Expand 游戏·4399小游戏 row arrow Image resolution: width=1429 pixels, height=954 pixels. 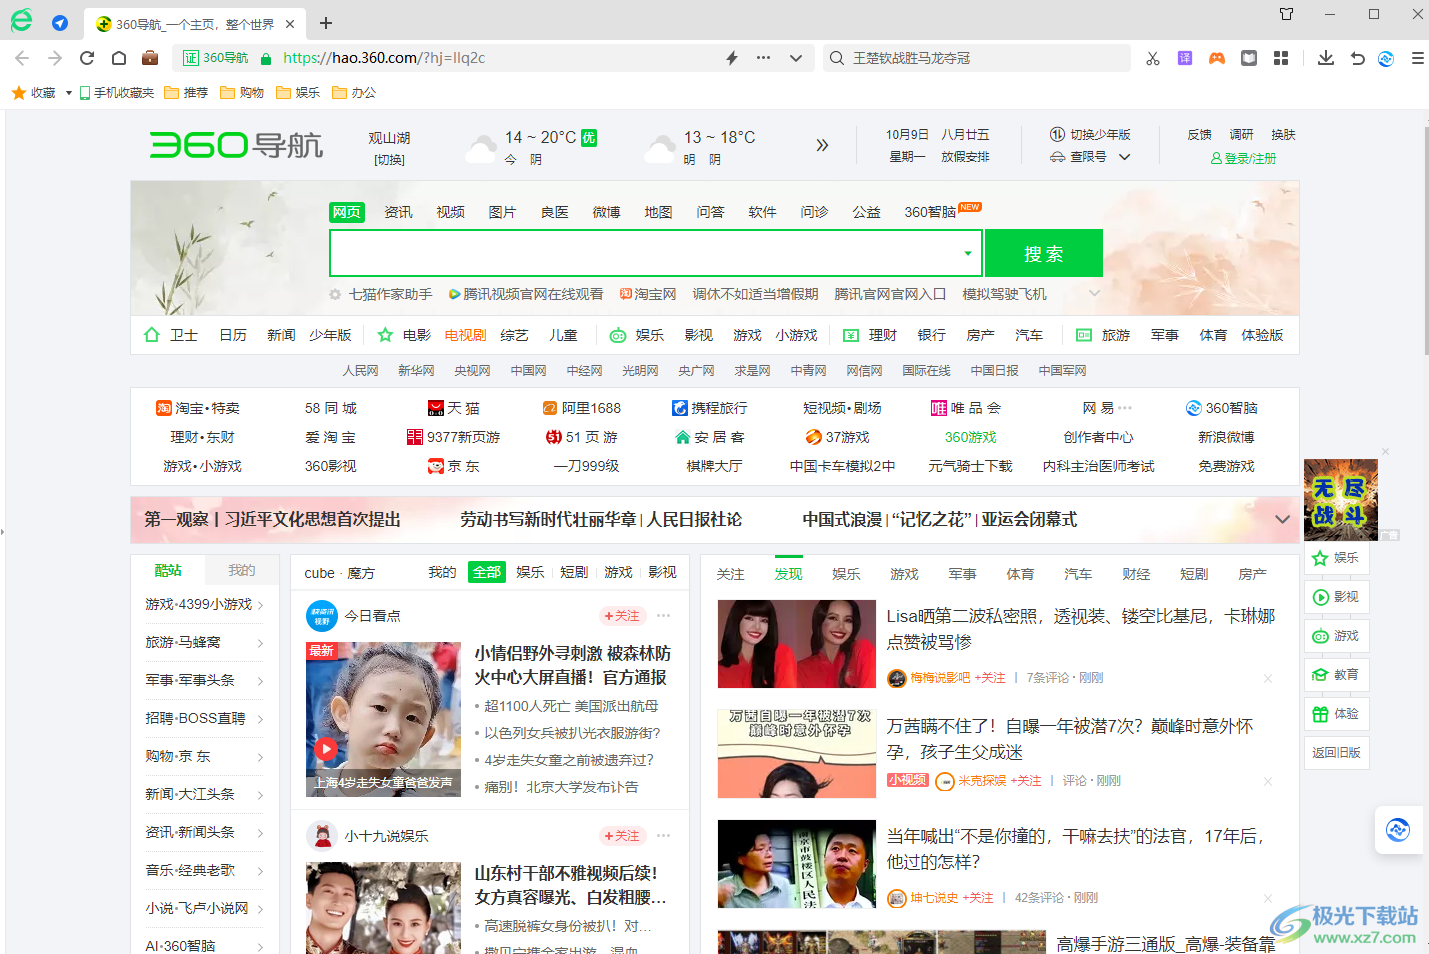point(260,605)
